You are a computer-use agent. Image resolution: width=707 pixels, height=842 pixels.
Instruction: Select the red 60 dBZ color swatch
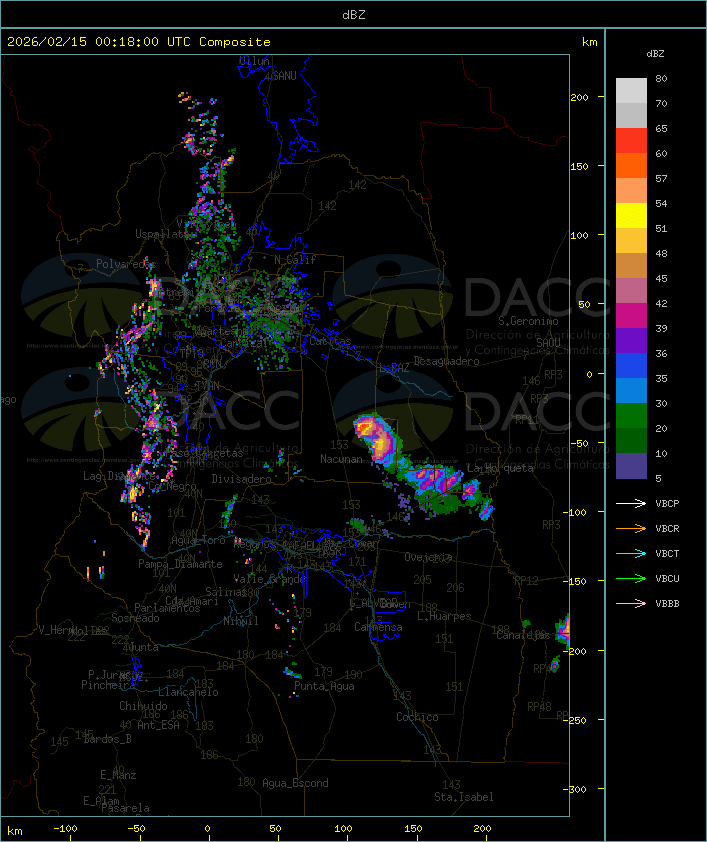click(x=631, y=140)
